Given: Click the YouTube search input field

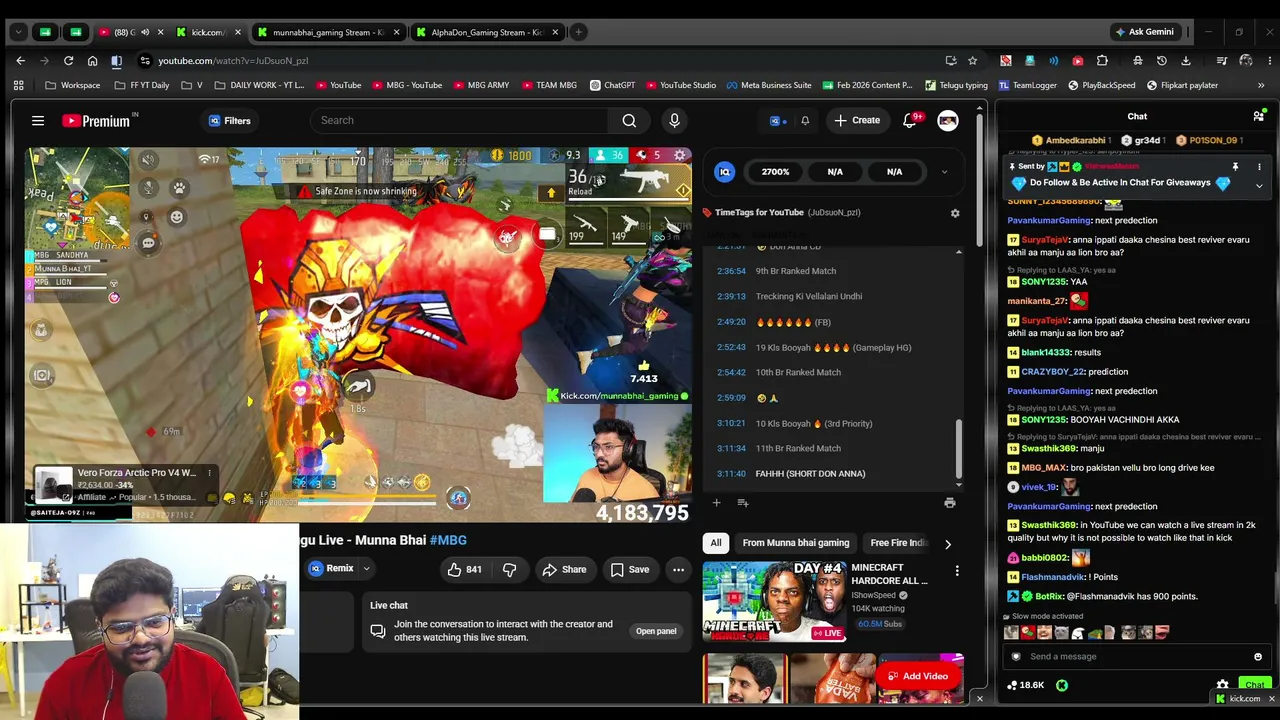Looking at the screenshot, I should 460,121.
